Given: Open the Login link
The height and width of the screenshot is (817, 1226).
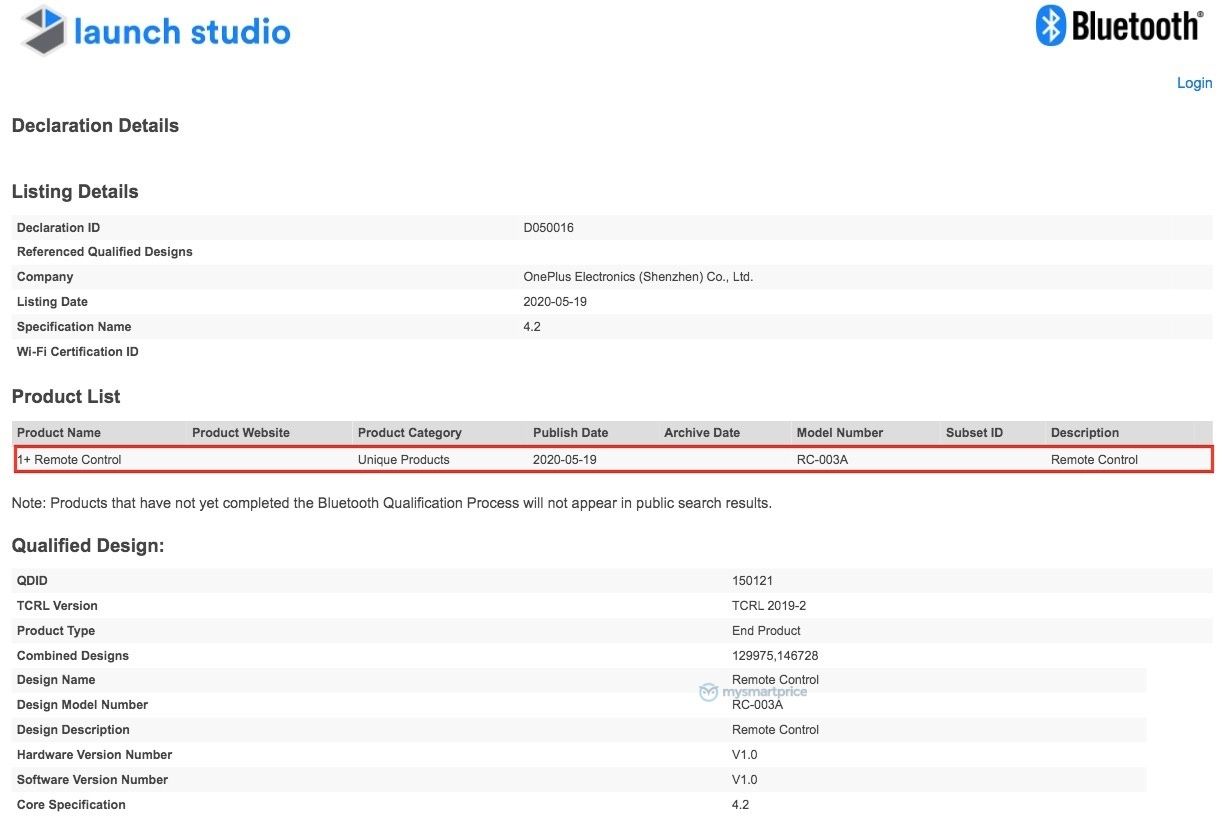Looking at the screenshot, I should pos(1194,83).
